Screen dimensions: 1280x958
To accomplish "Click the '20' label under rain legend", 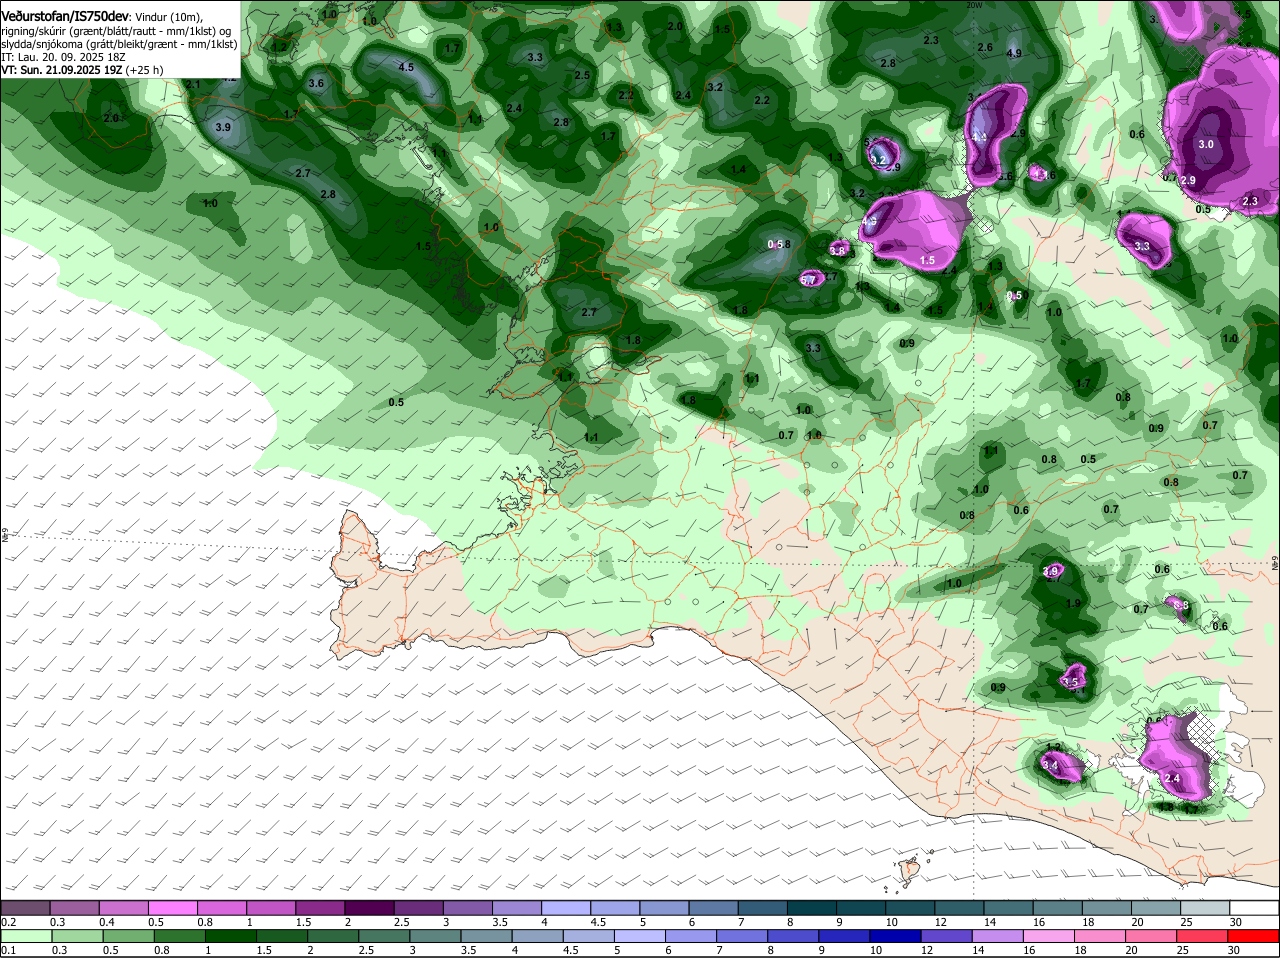I will [1130, 951].
